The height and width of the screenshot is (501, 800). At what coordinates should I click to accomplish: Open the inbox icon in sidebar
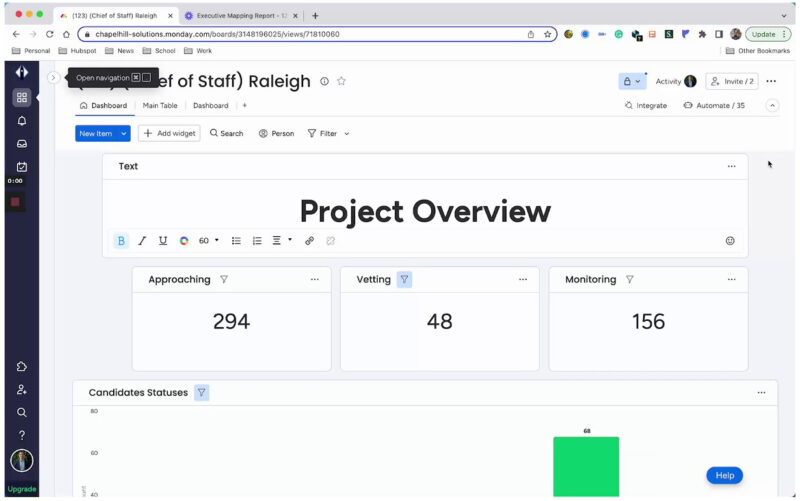tap(22, 144)
